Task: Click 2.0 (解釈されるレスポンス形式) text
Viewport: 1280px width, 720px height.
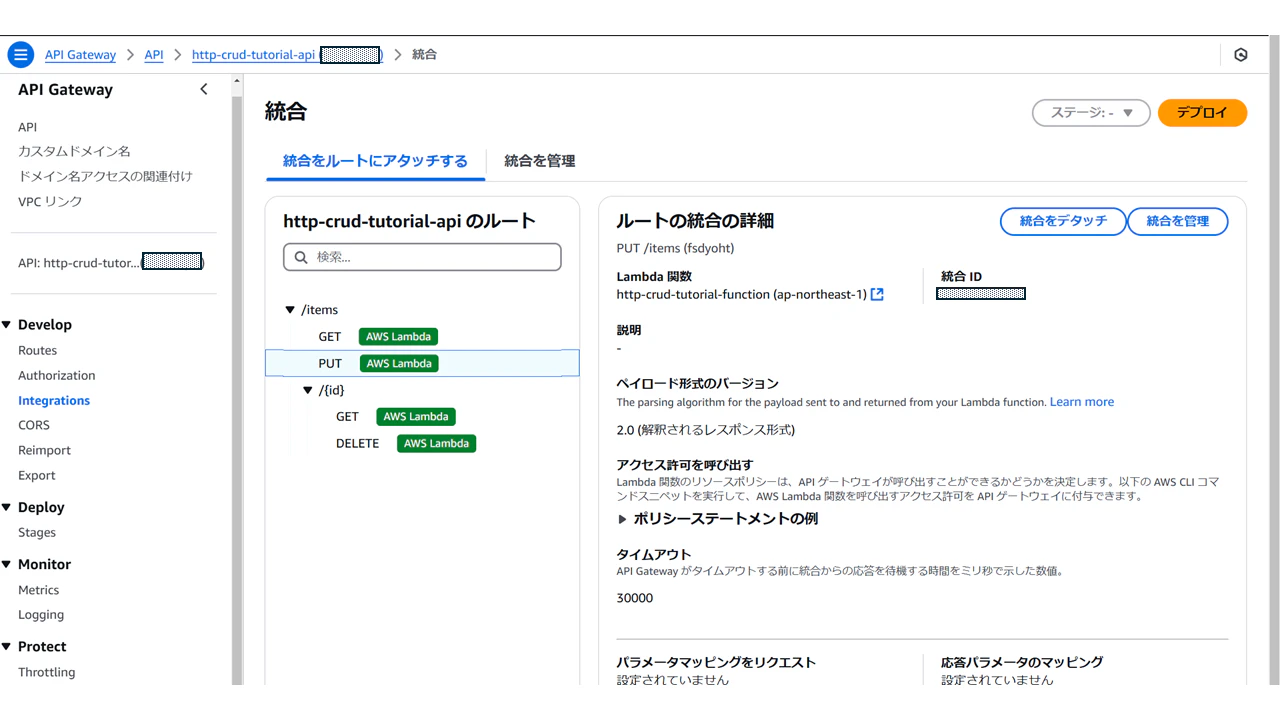Action: (x=706, y=430)
